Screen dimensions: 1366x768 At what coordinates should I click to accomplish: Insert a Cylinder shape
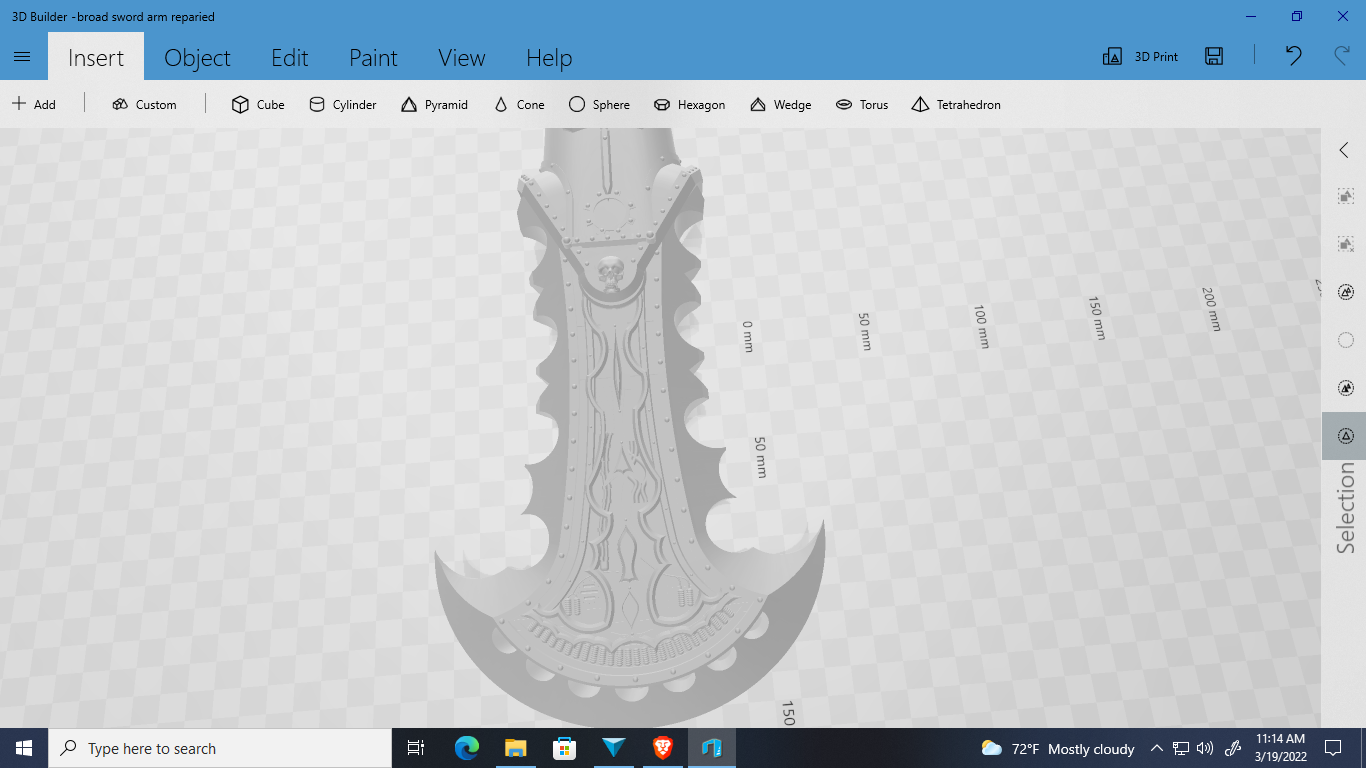(x=342, y=104)
